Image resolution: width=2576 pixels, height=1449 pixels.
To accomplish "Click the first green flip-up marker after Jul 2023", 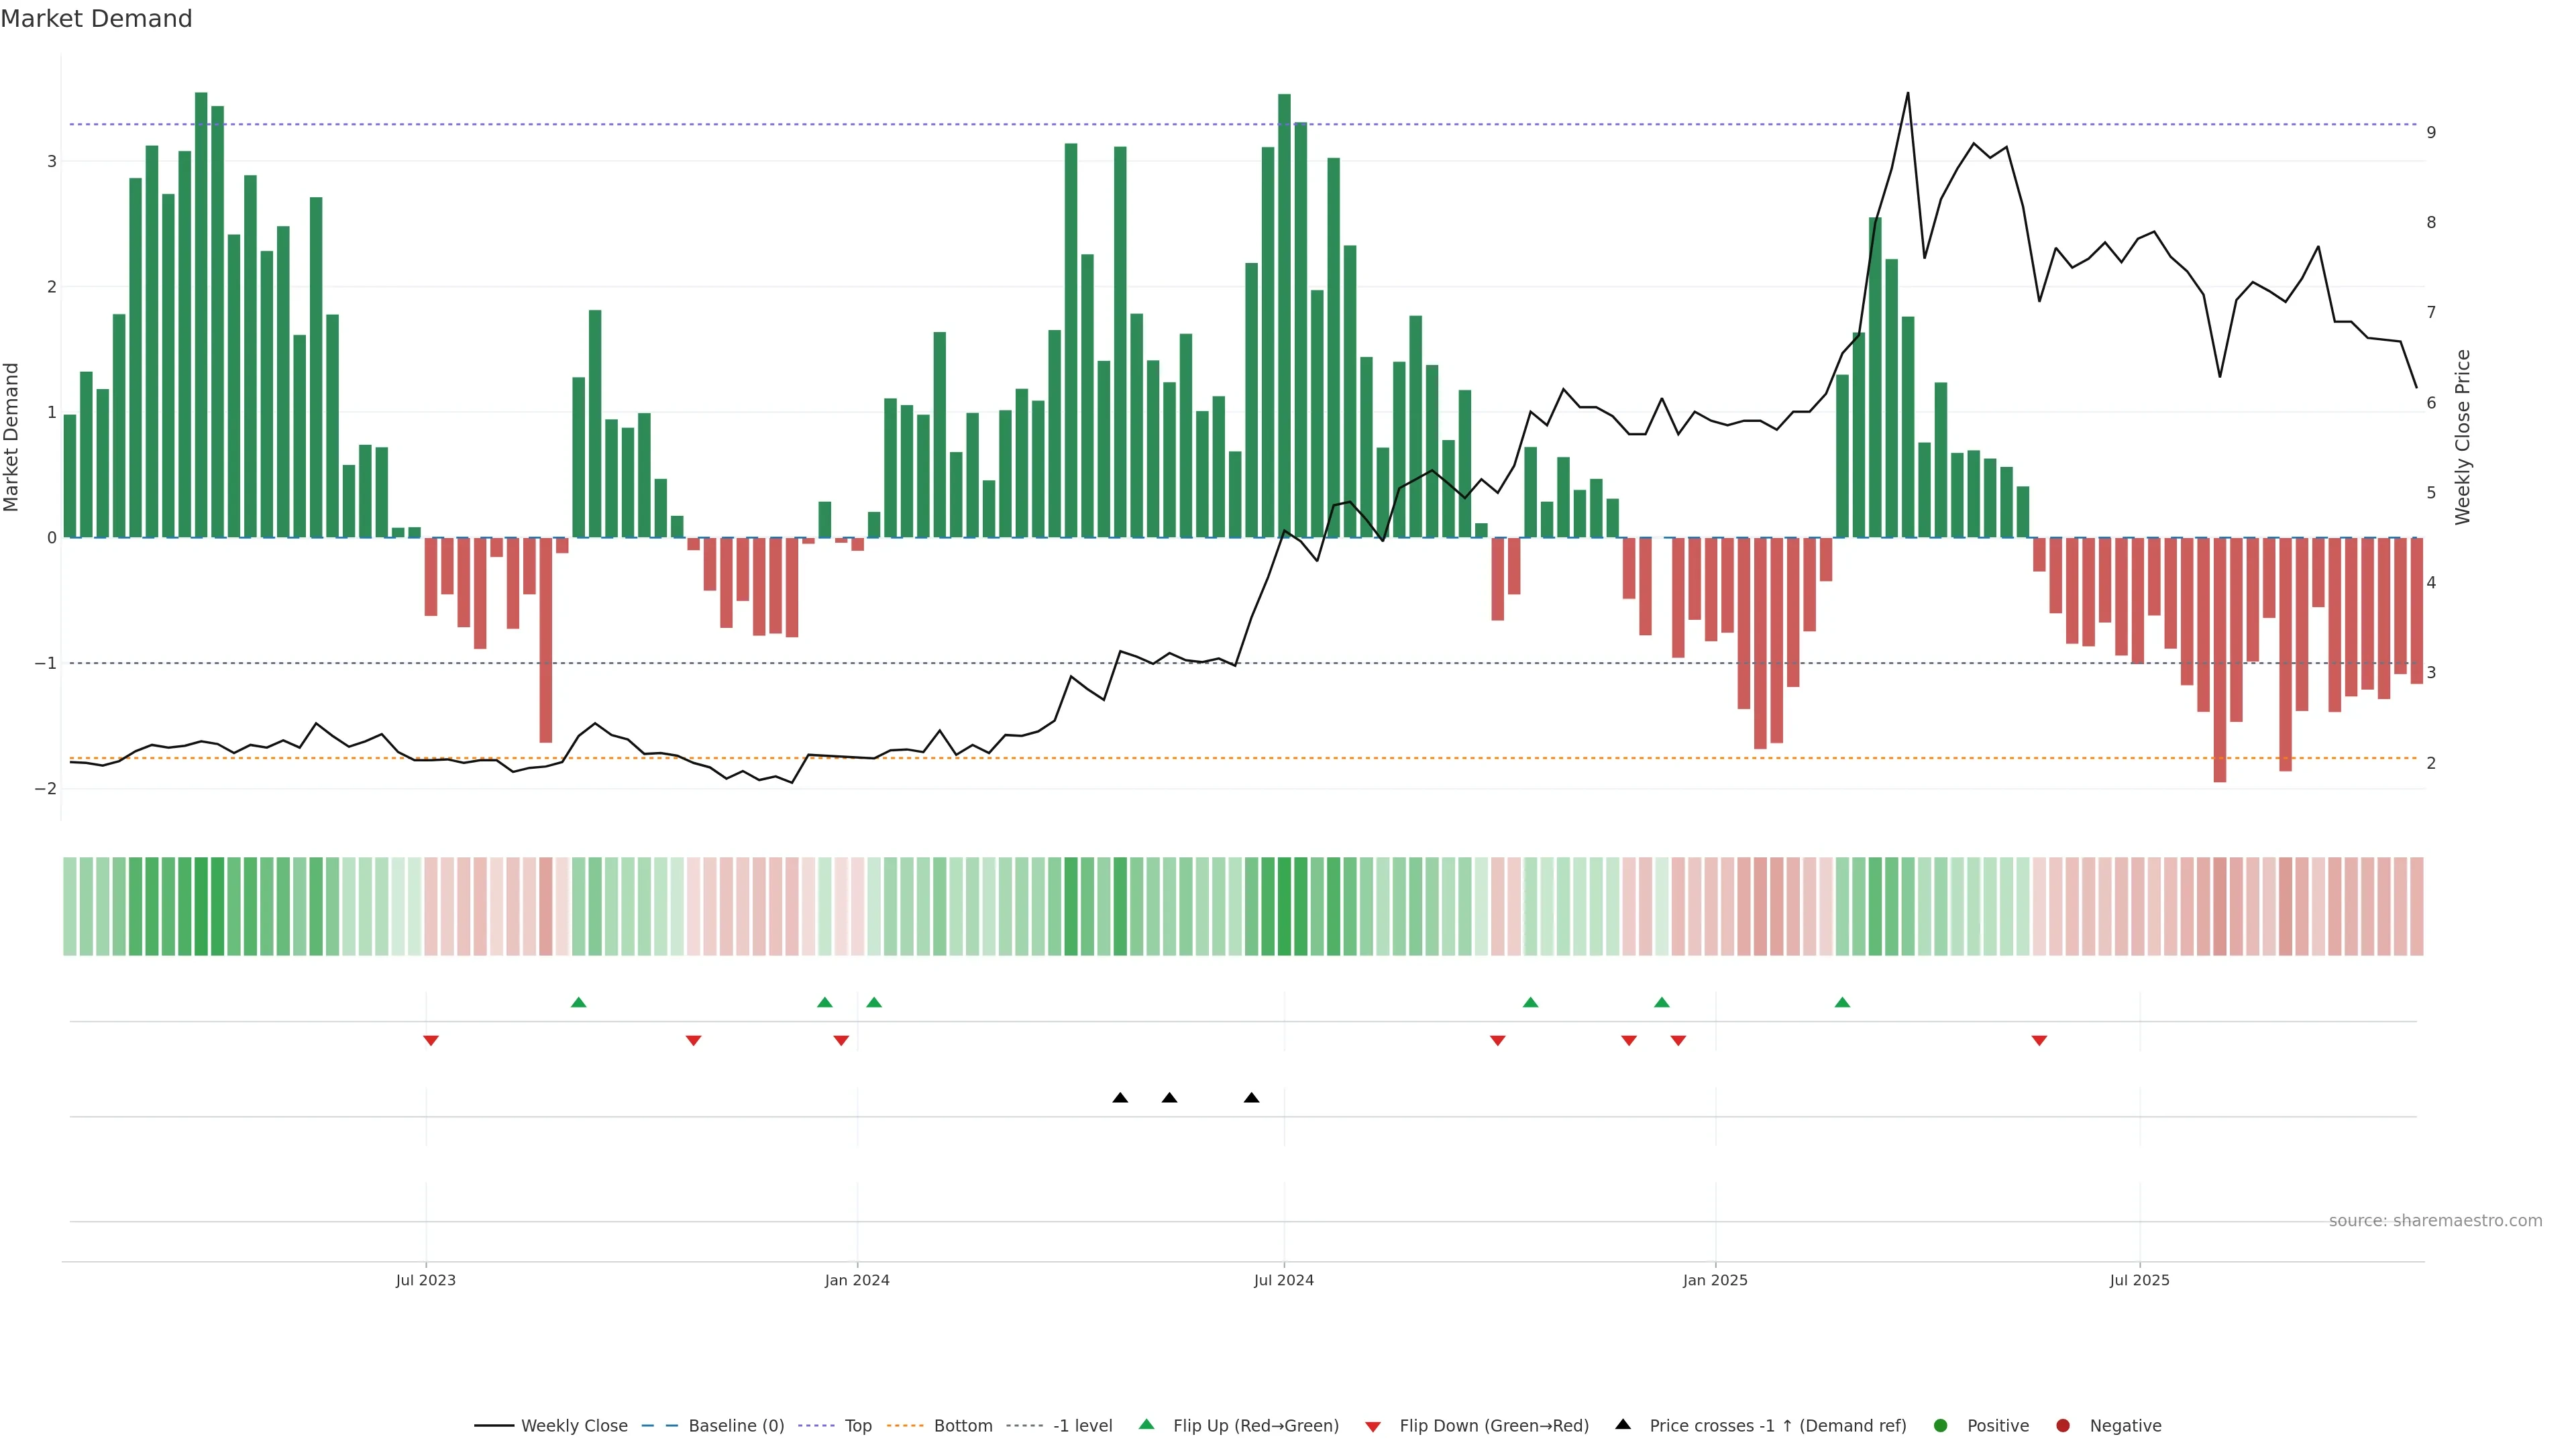I will tap(578, 1002).
